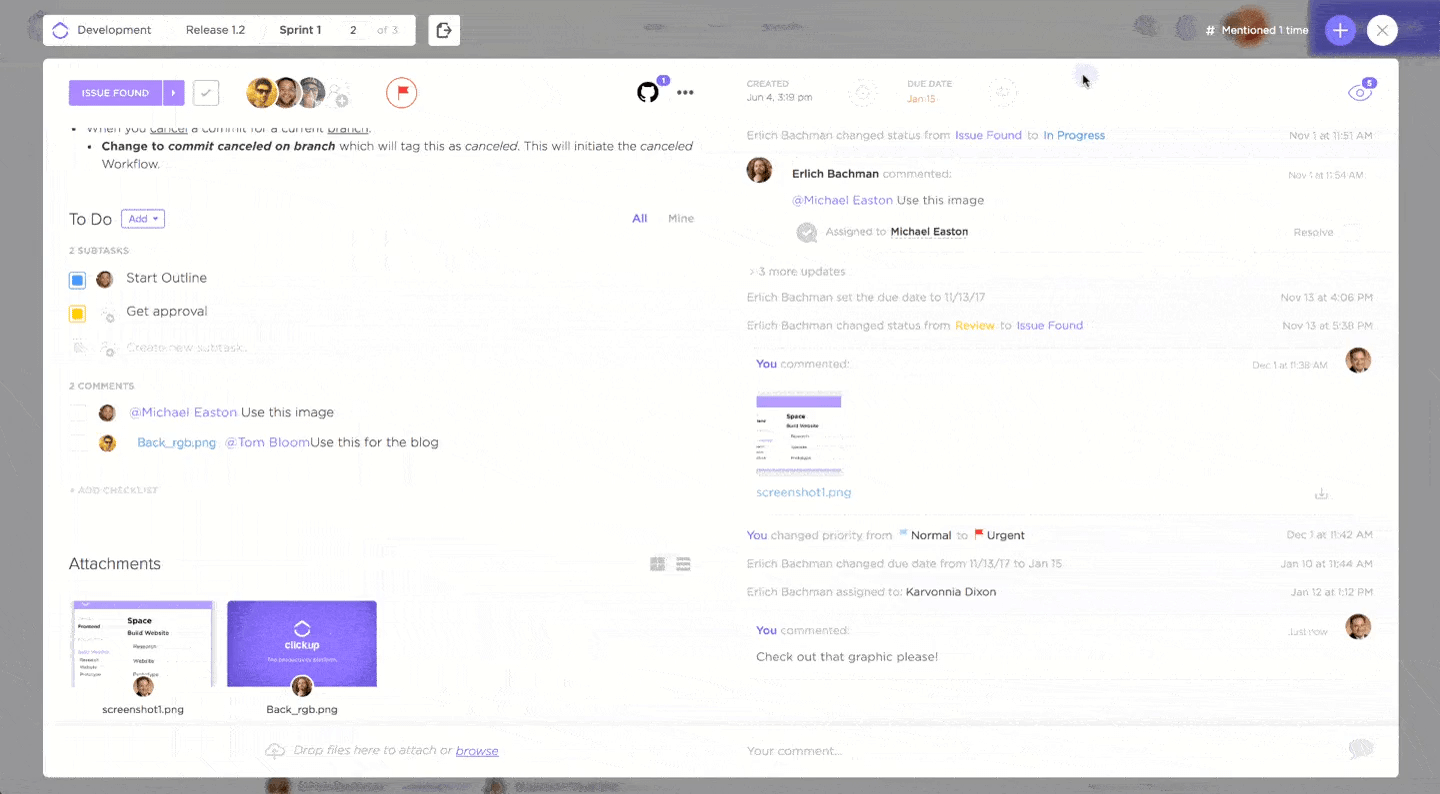Expand the 3 more updates section
This screenshot has height=794, width=1440.
click(797, 272)
